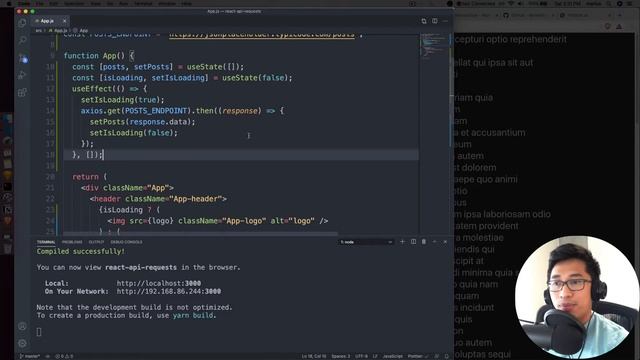This screenshot has height=360, width=640.
Task: Place cursor on 'return (' line
Action: coord(89,177)
